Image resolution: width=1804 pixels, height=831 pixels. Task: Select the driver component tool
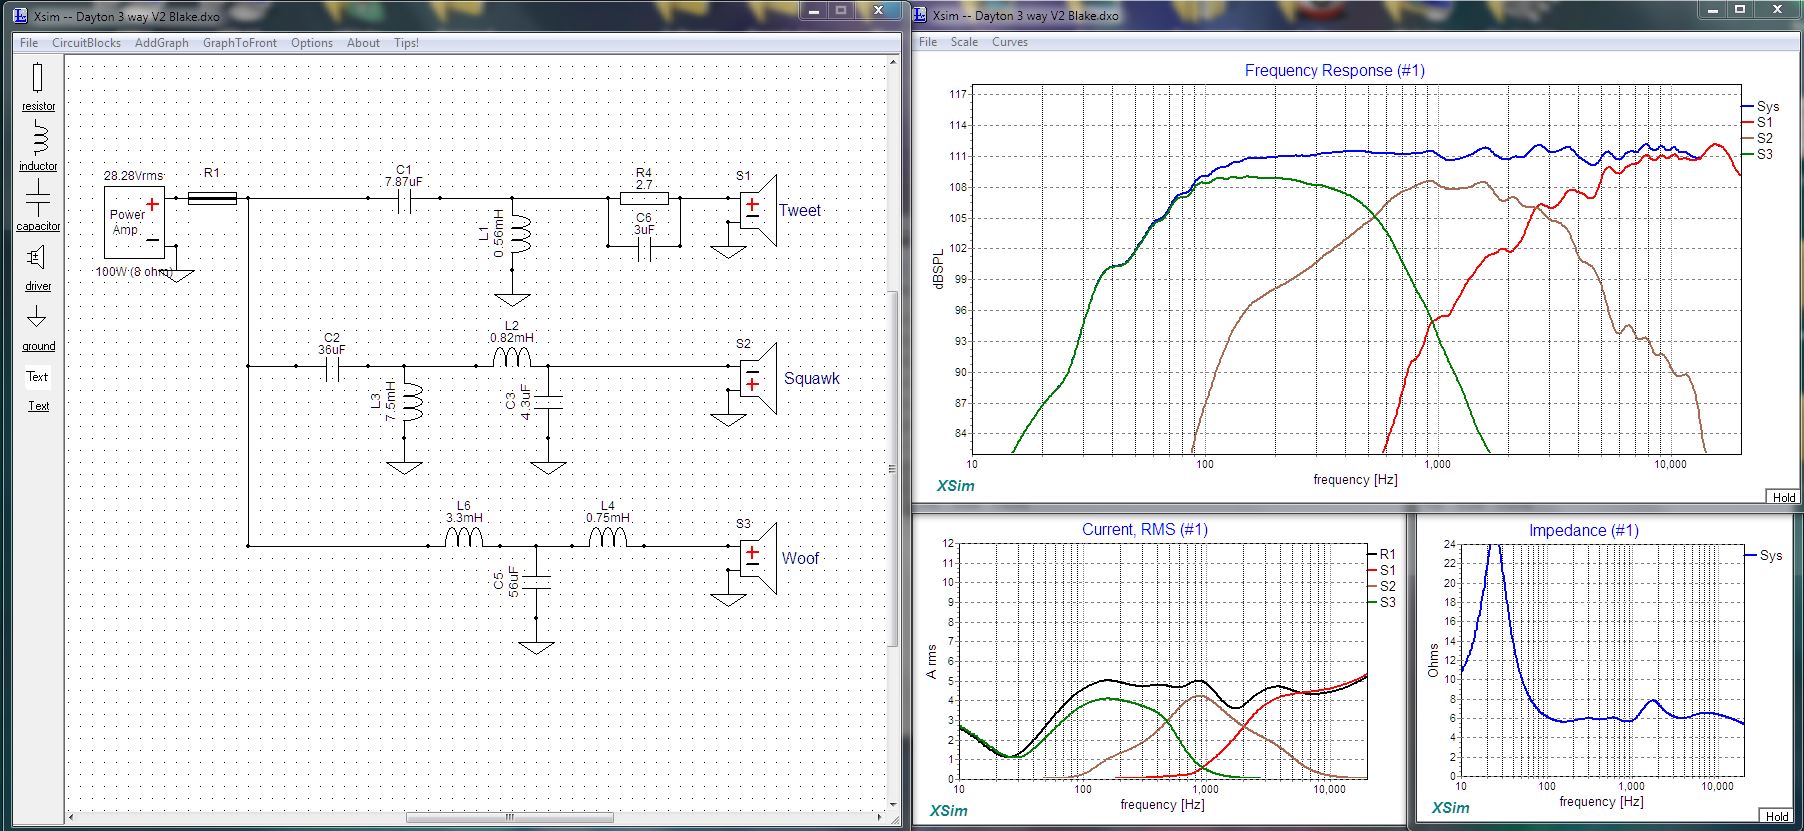pos(38,267)
